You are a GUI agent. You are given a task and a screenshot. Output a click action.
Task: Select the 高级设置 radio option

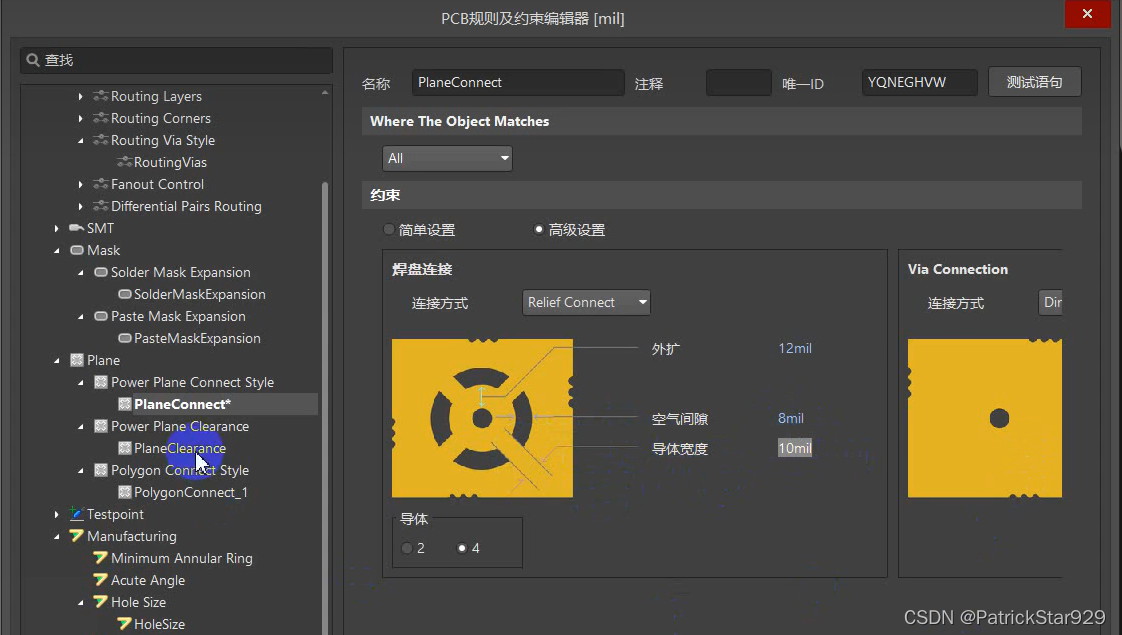click(x=539, y=229)
